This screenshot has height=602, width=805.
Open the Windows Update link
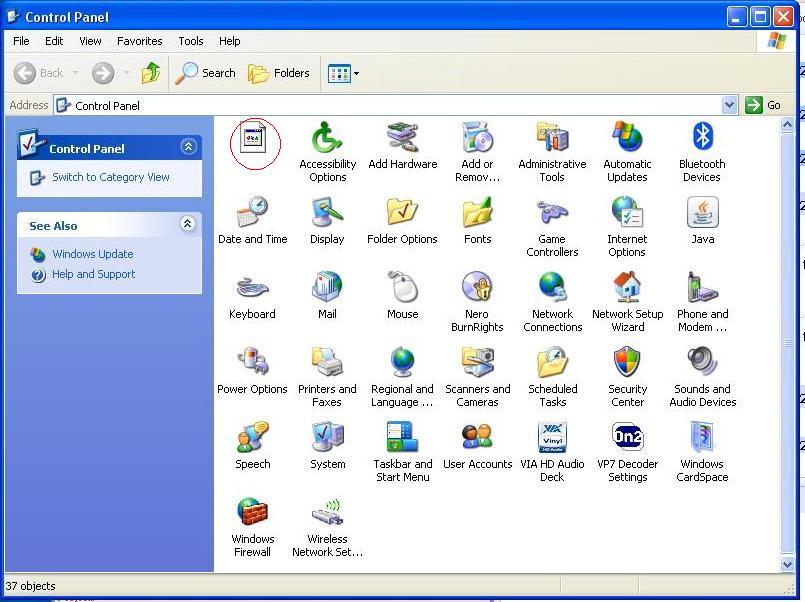point(92,254)
